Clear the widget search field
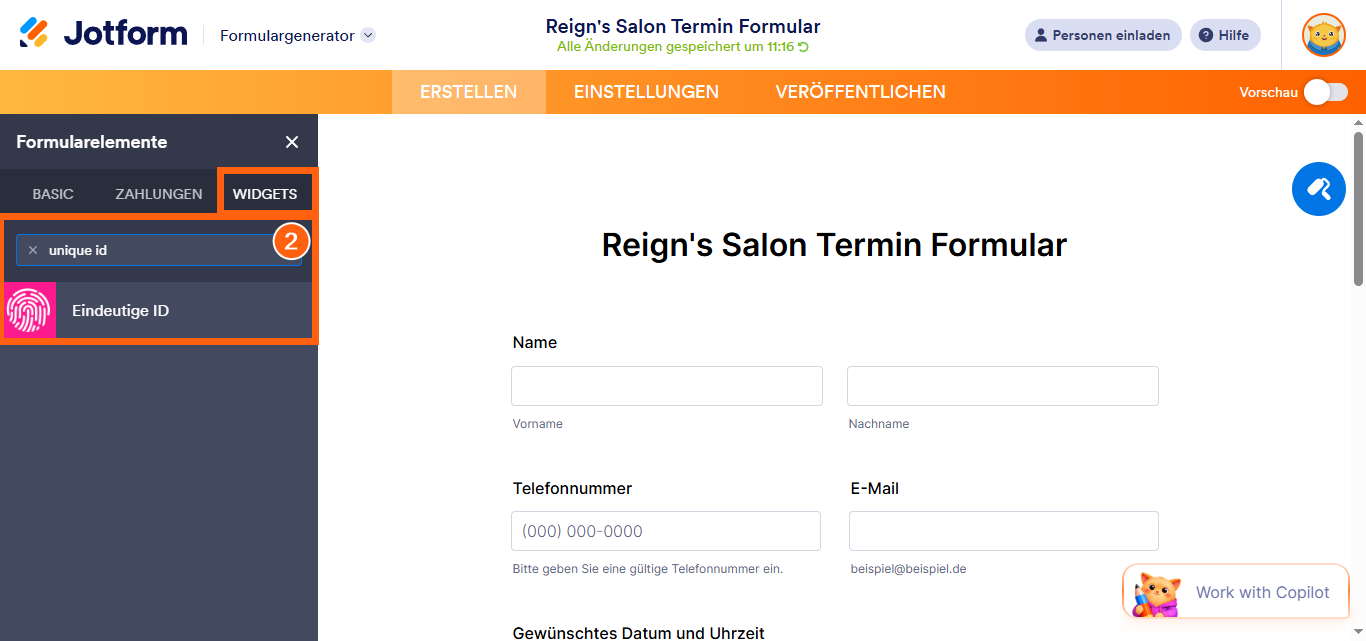The image size is (1366, 641). 33,250
